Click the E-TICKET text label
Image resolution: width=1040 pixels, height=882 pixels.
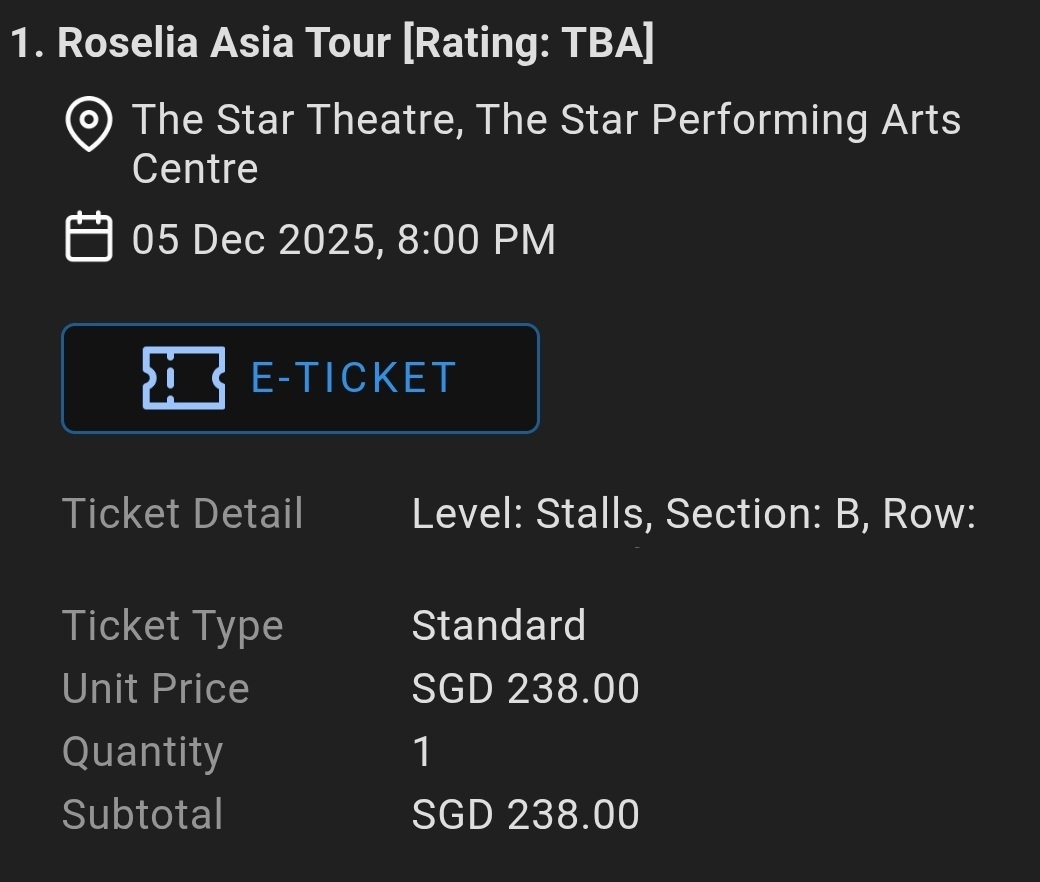(354, 378)
